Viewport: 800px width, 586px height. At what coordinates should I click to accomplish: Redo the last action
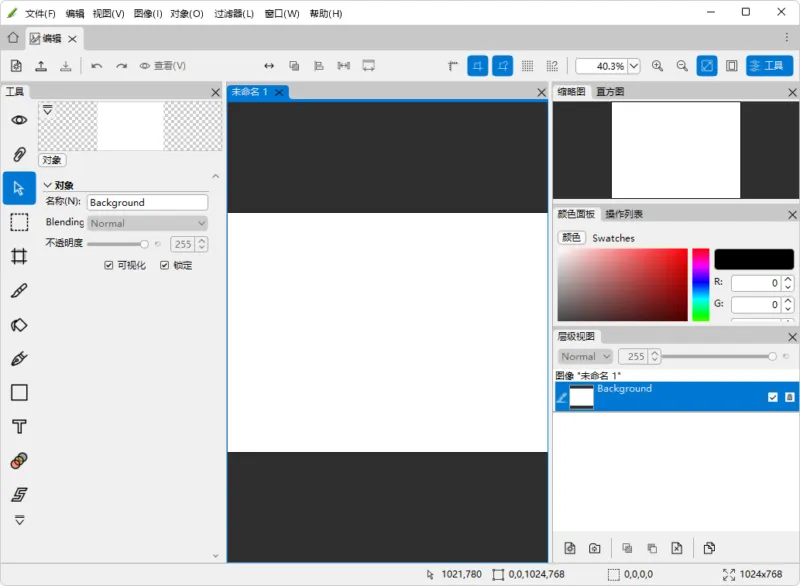[x=121, y=66]
